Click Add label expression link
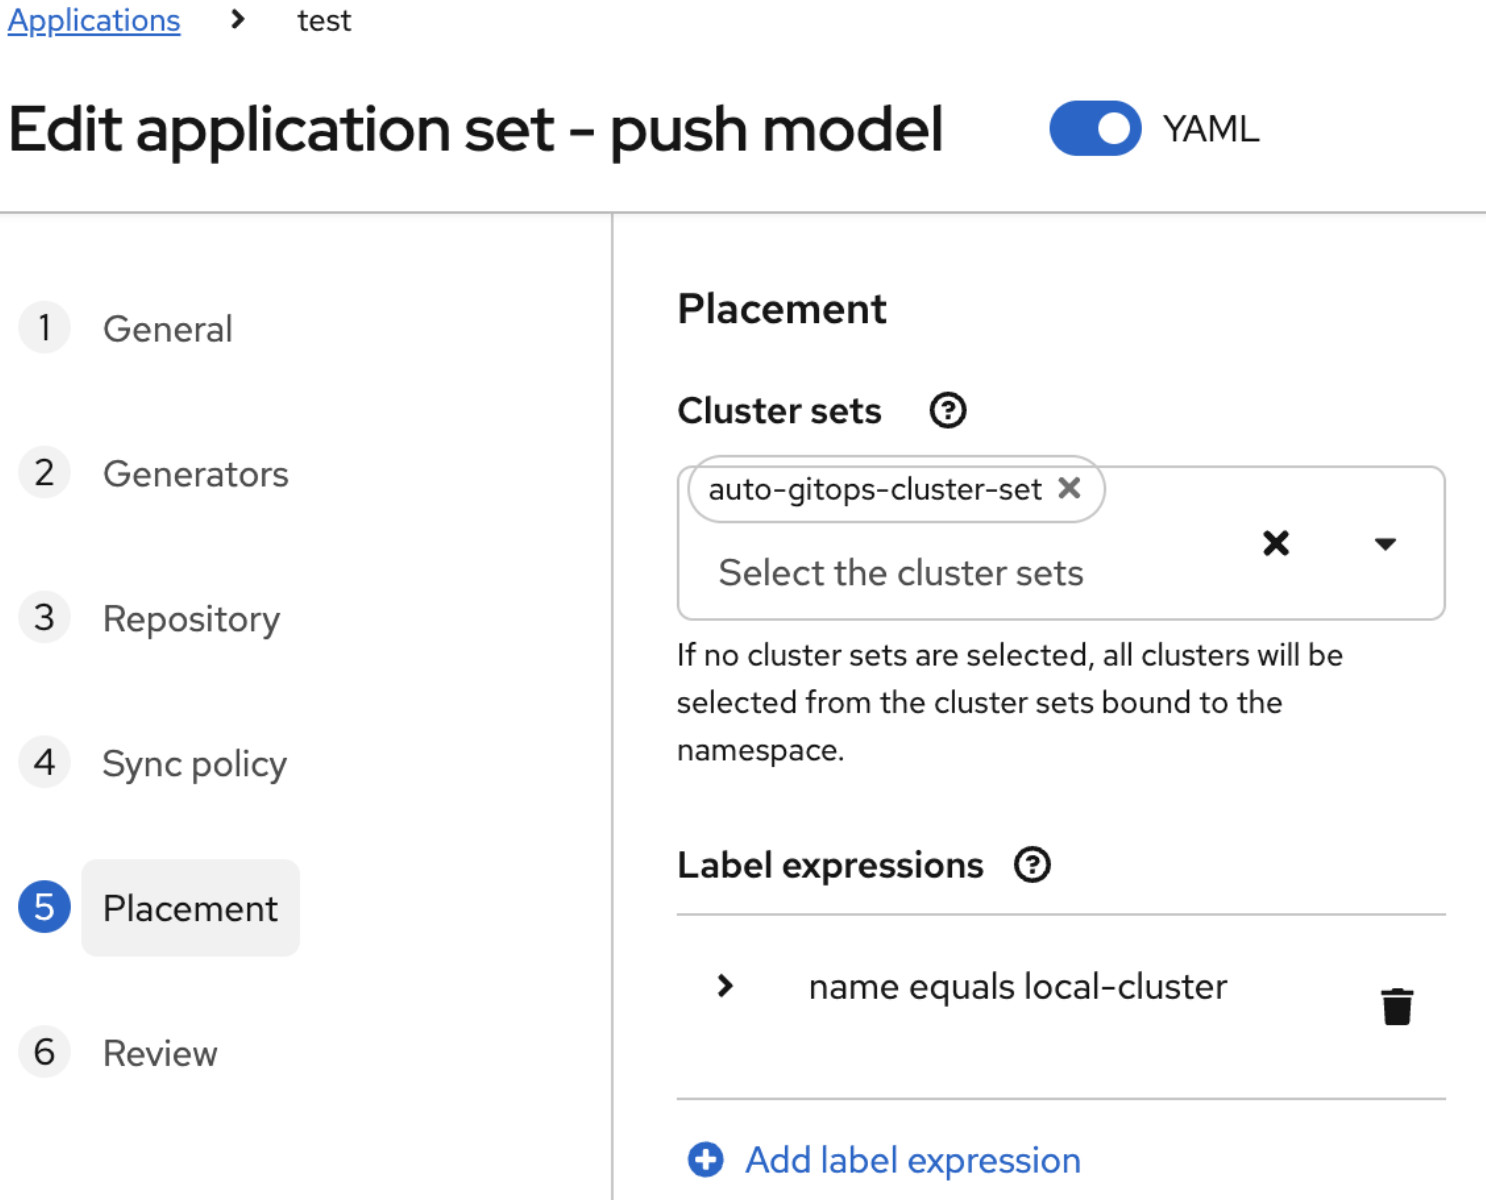Image resolution: width=1486 pixels, height=1200 pixels. [x=913, y=1160]
